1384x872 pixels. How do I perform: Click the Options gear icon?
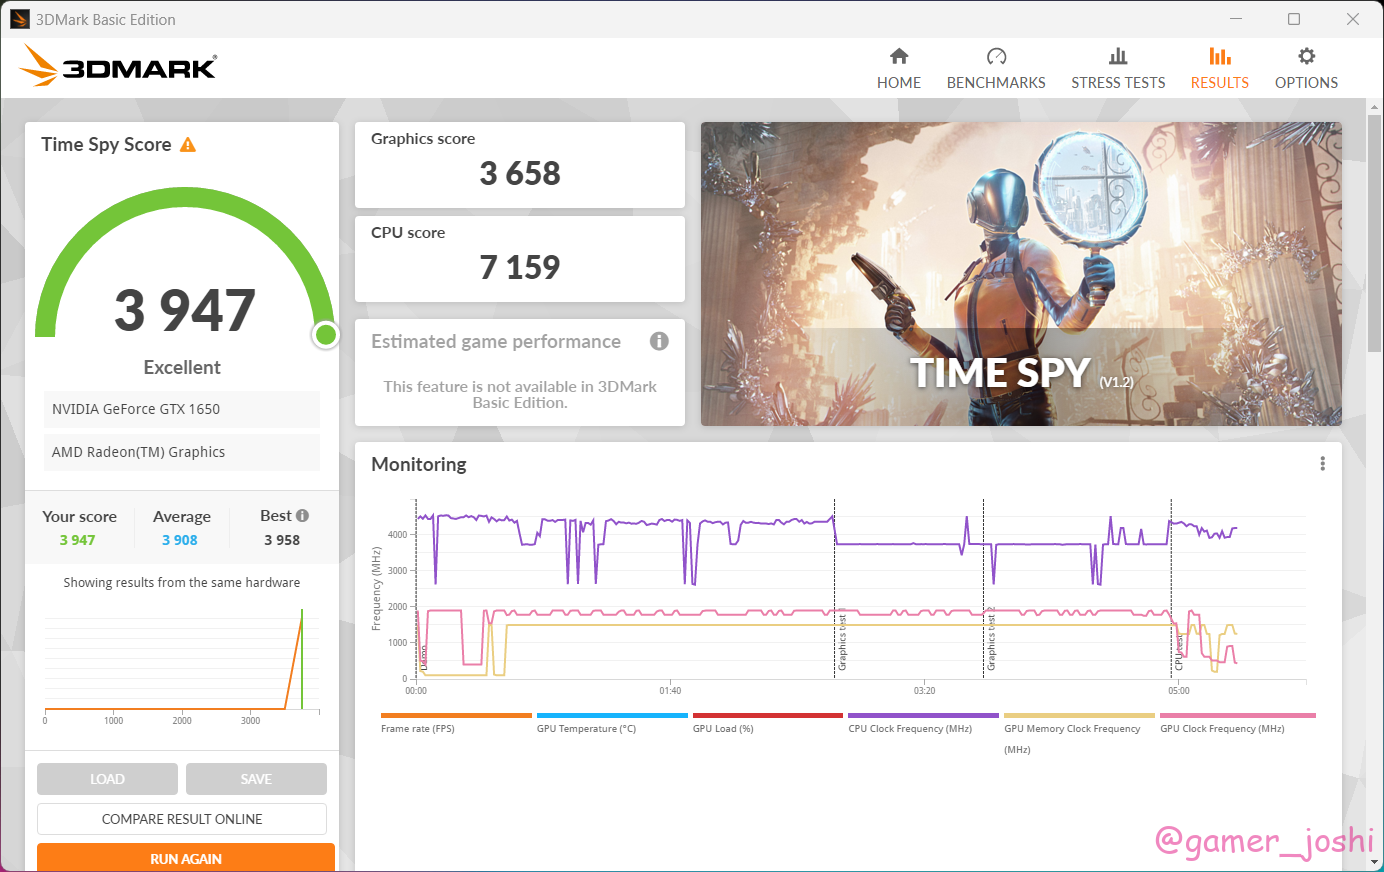1306,56
